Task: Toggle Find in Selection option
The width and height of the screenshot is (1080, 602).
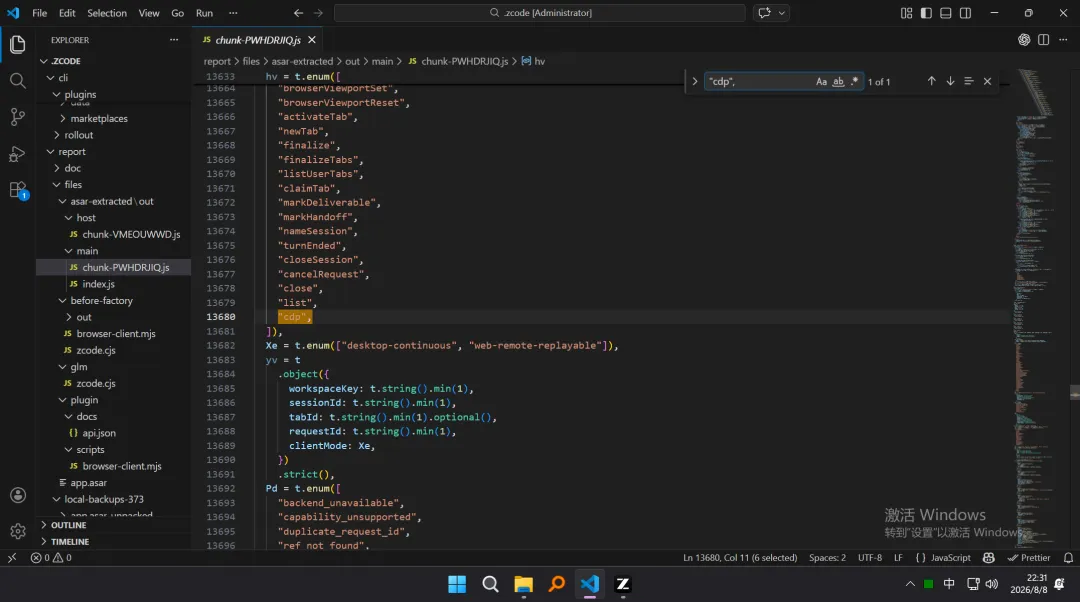Action: (x=968, y=81)
